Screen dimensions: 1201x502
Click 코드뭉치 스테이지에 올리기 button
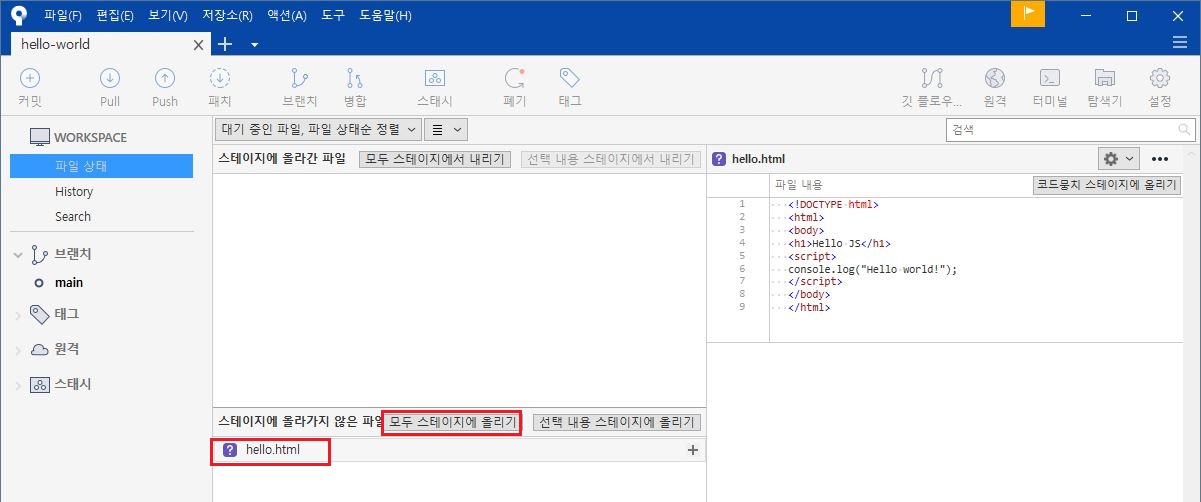1106,185
